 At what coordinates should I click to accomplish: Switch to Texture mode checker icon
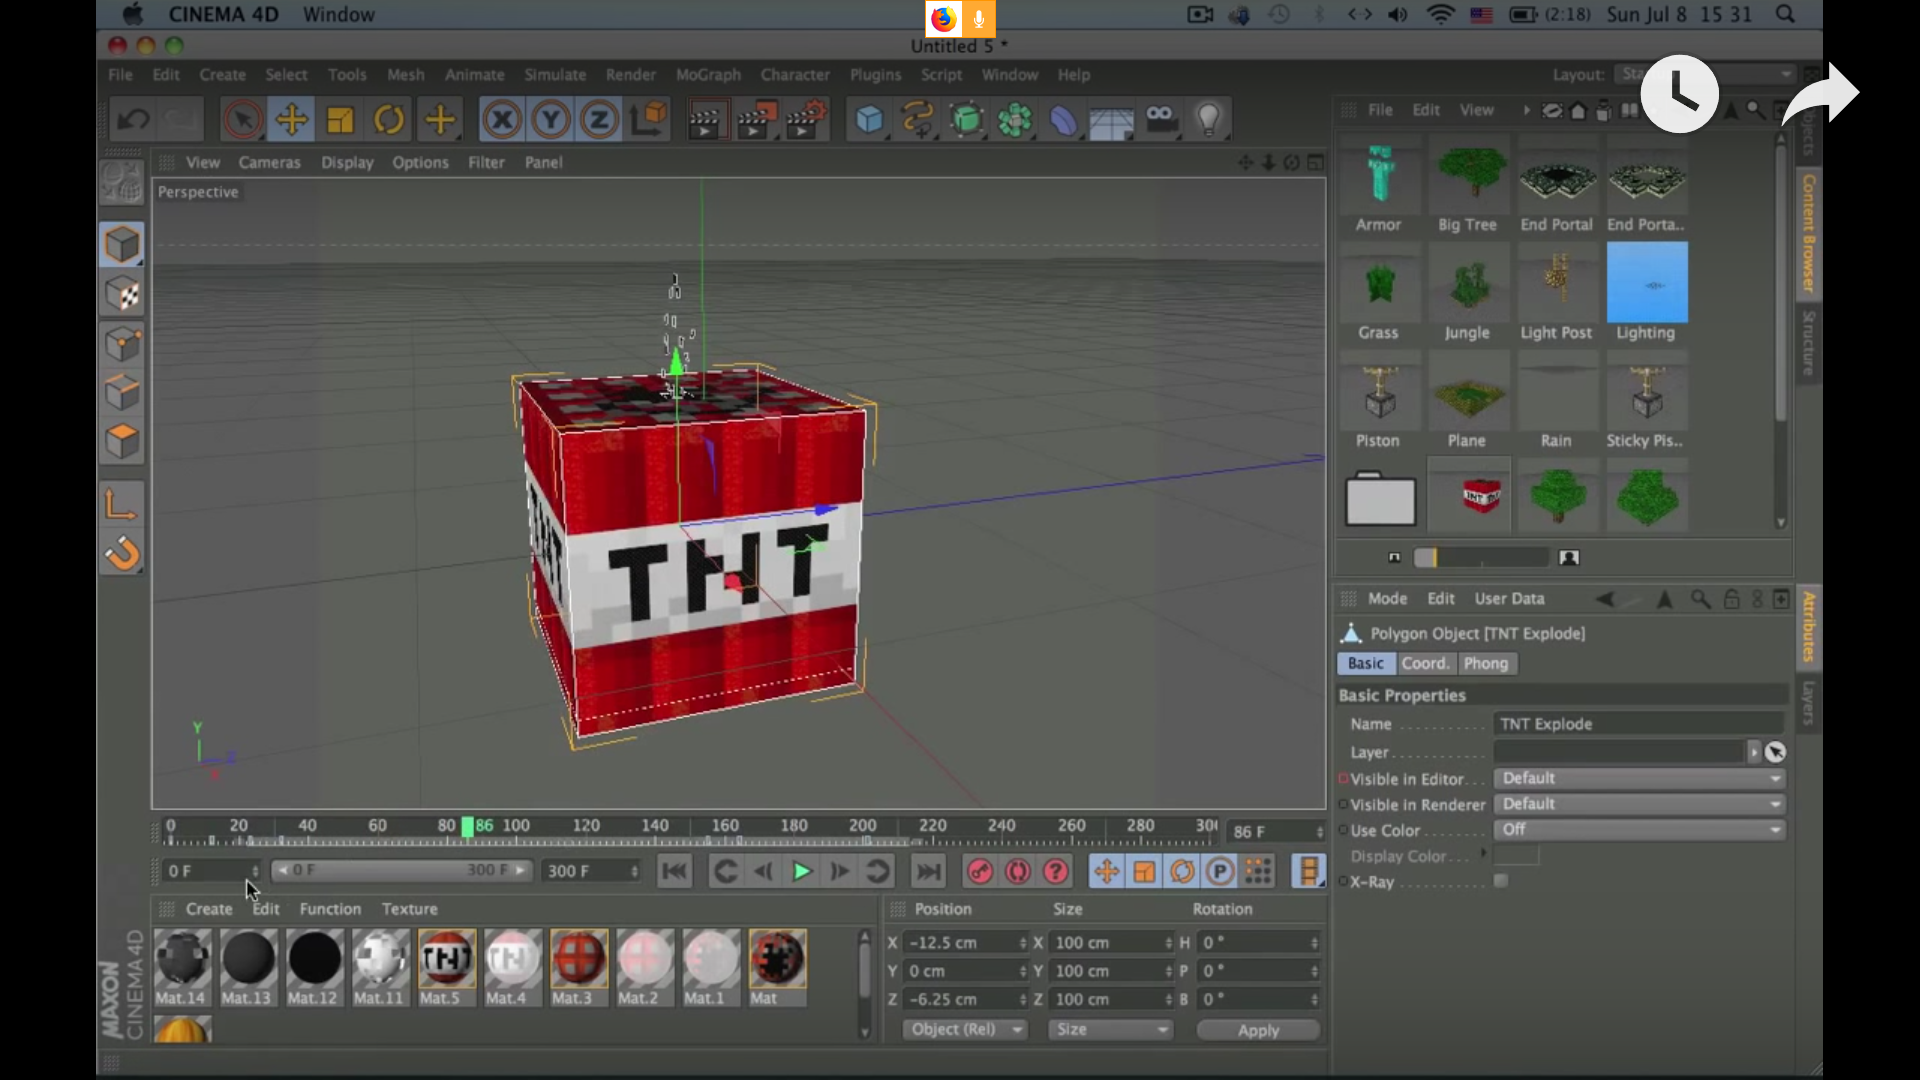[122, 294]
